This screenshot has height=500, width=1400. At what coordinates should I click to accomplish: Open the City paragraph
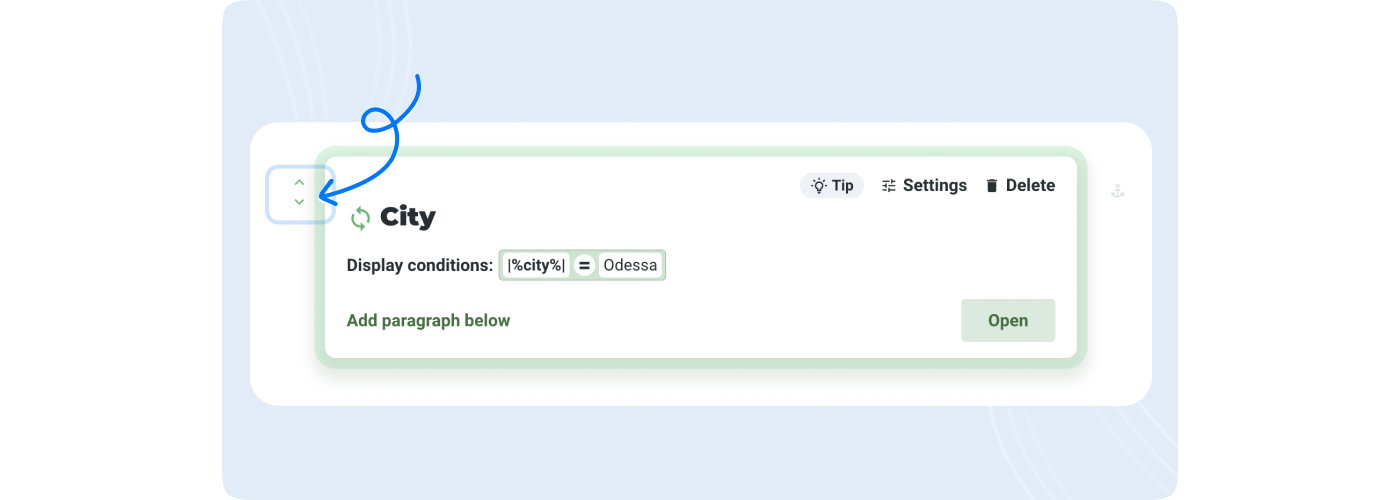click(1008, 320)
